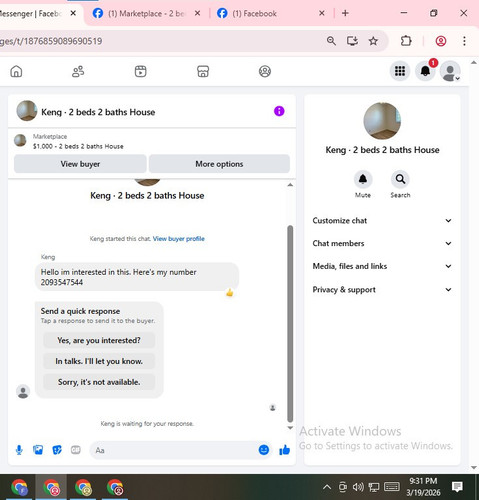
Task: Choose a sticker icon
Action: coord(57,450)
